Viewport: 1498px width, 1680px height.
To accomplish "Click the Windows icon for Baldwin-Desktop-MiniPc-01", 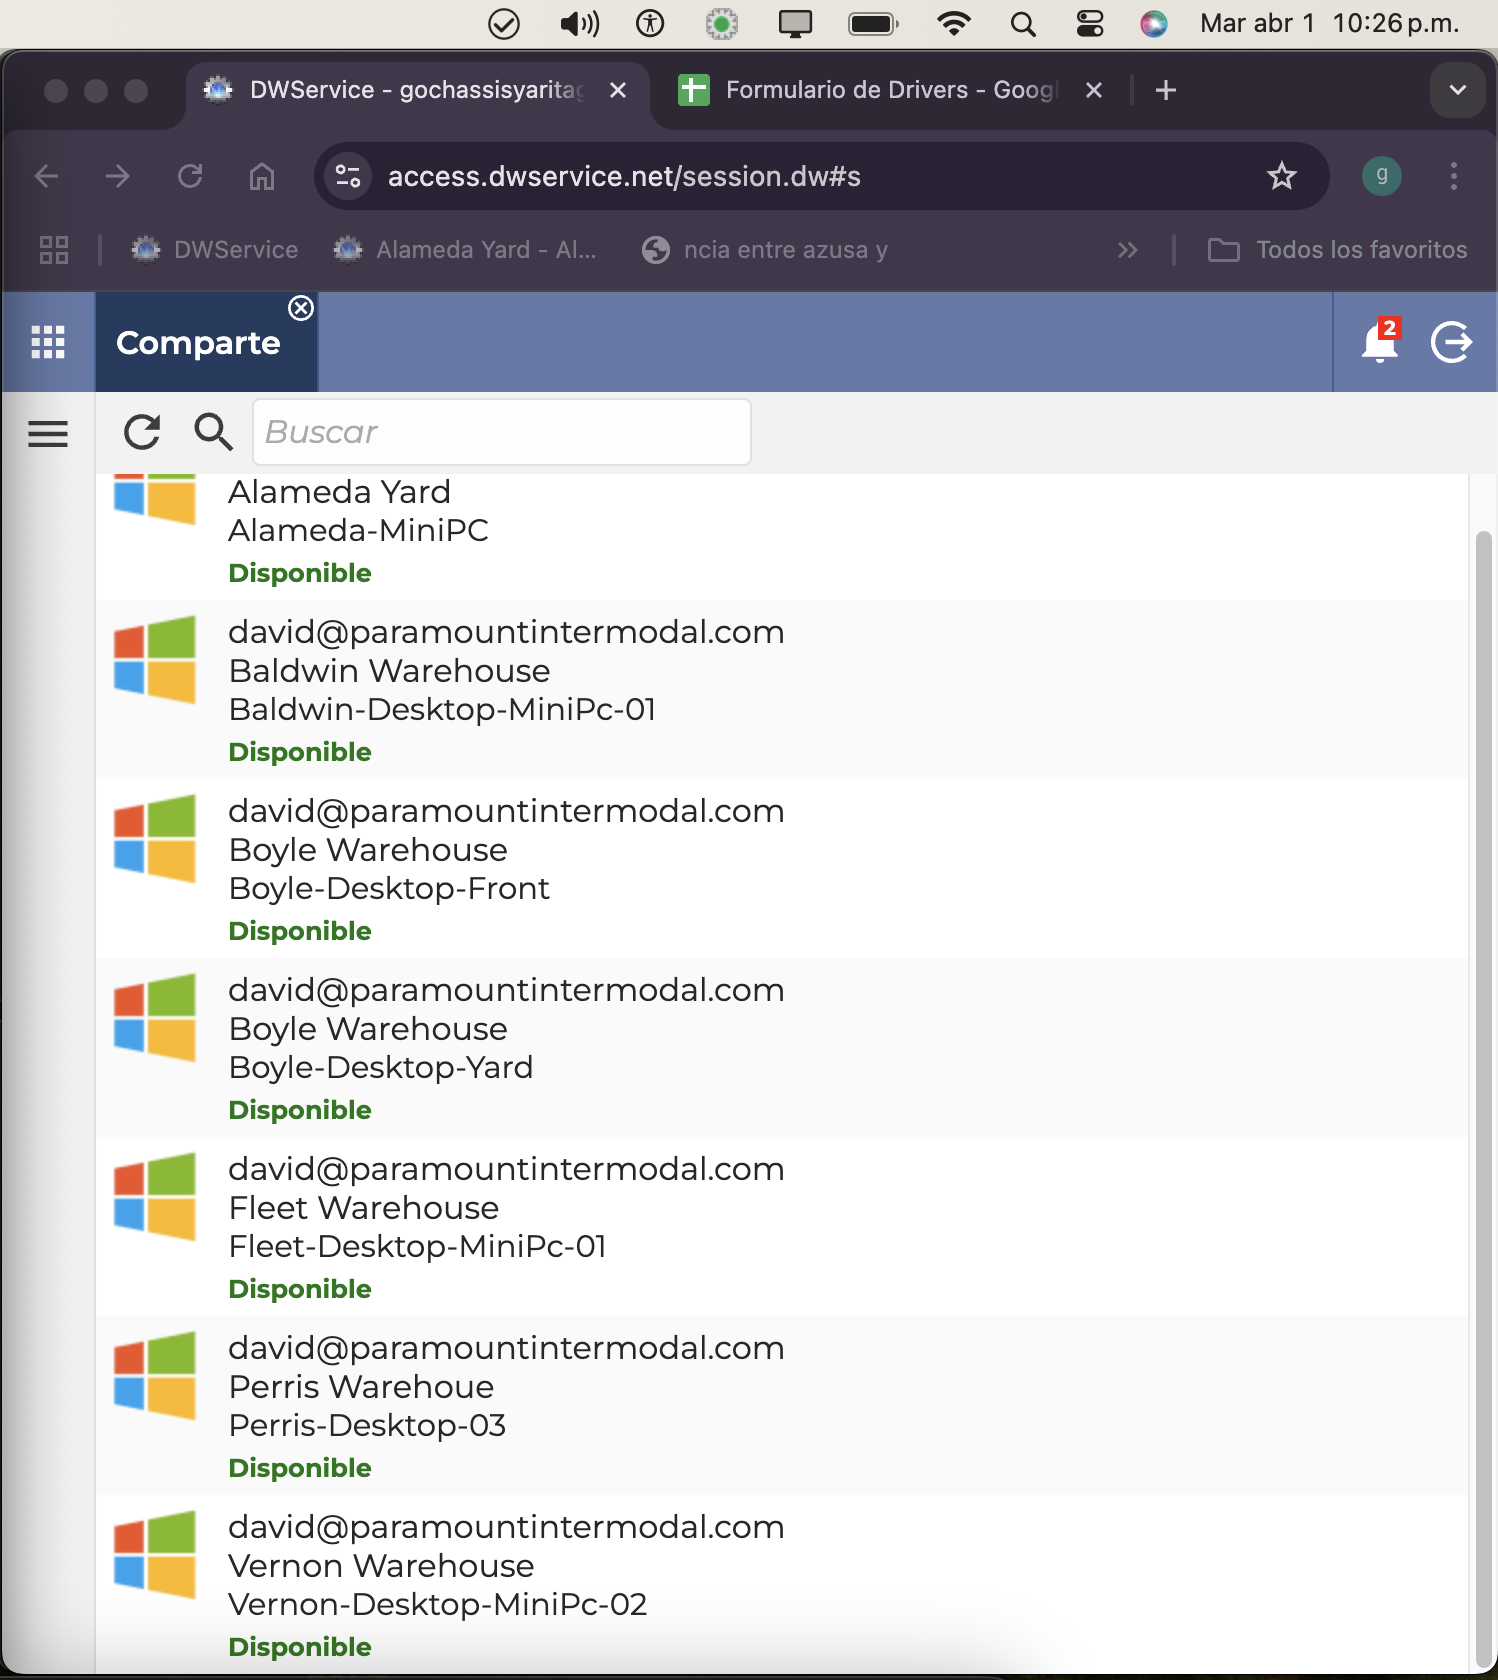I will [x=155, y=659].
